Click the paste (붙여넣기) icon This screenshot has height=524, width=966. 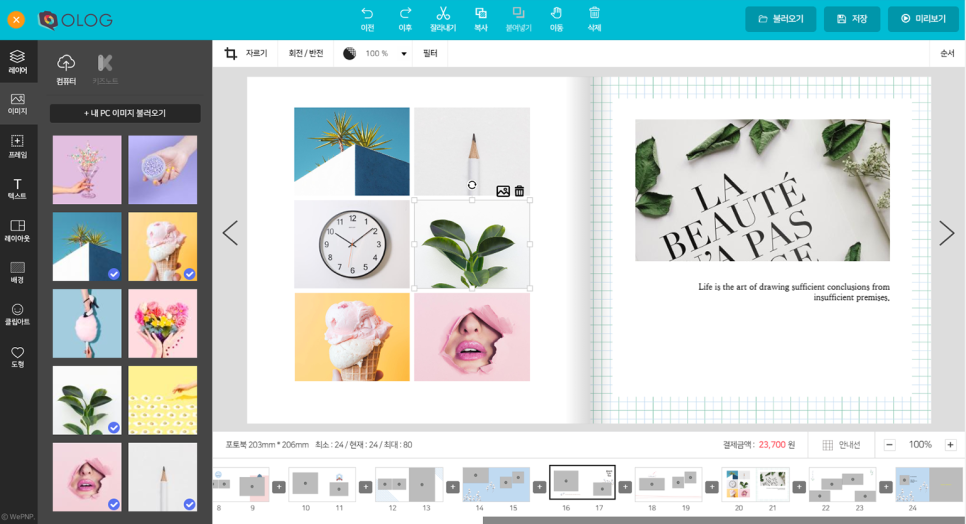(x=518, y=13)
